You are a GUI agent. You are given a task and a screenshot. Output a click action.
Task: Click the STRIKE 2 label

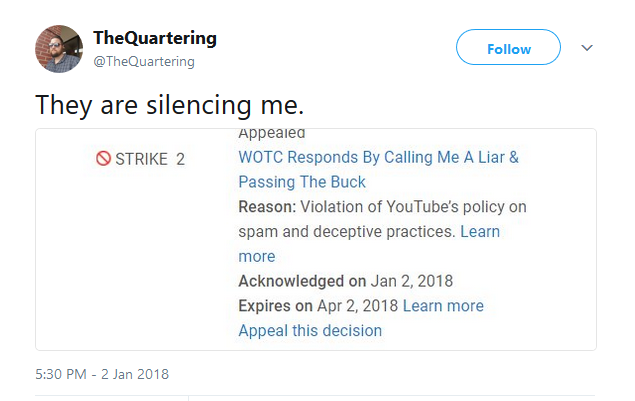click(150, 159)
